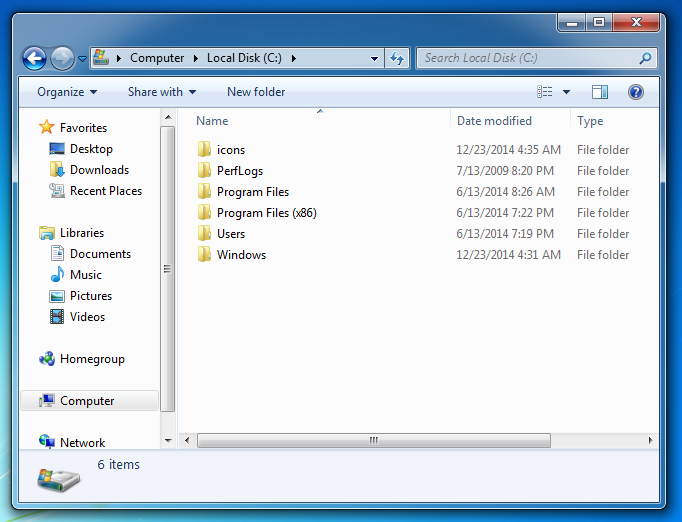Select Computer in the navigation pane
The height and width of the screenshot is (522, 682).
click(x=90, y=401)
